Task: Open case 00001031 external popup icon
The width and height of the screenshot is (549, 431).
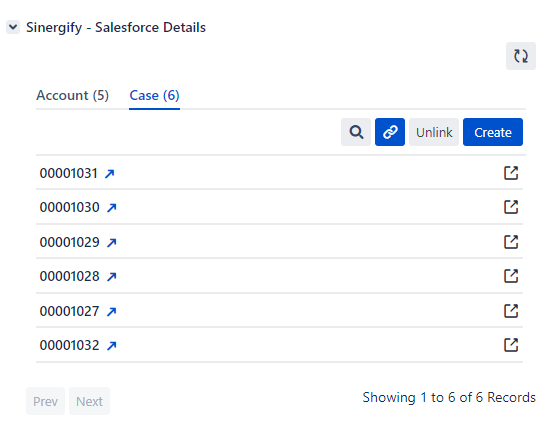Action: 511,173
